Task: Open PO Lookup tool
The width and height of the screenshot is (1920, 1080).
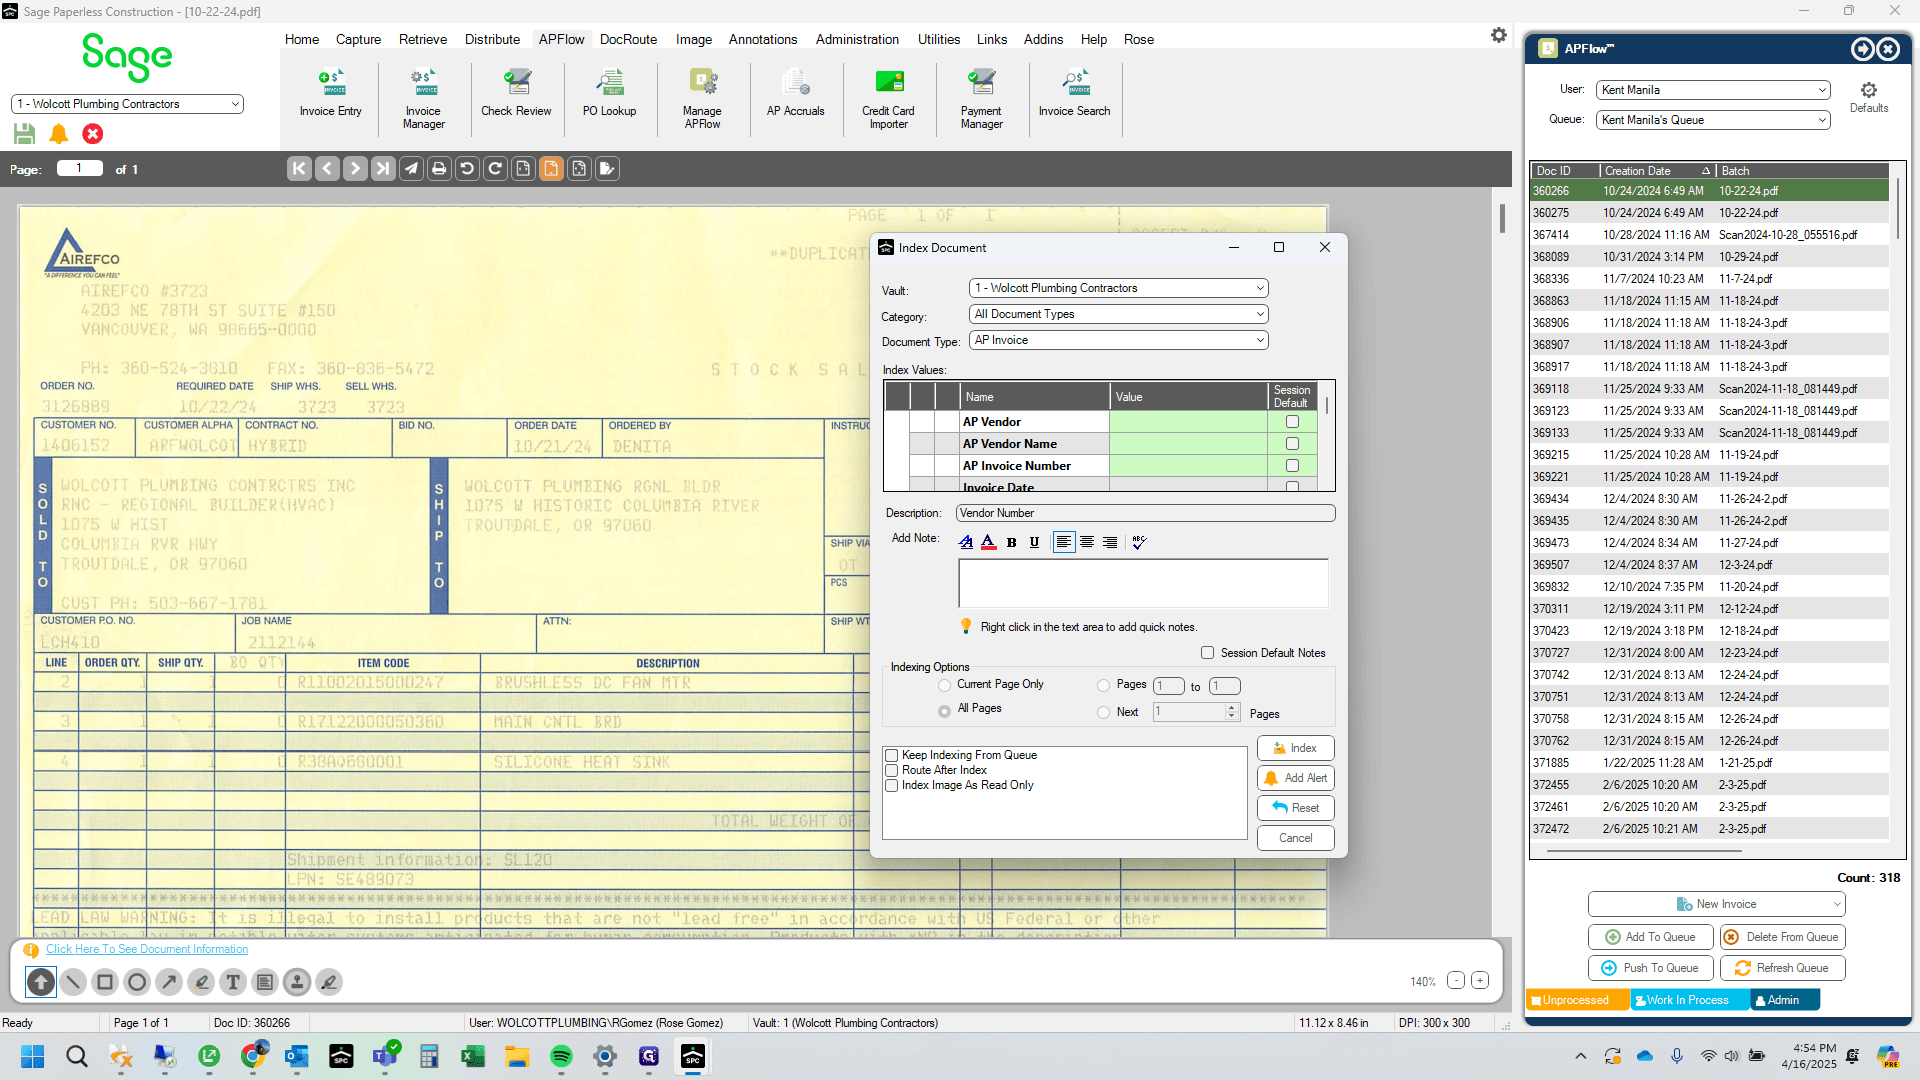Action: click(609, 93)
